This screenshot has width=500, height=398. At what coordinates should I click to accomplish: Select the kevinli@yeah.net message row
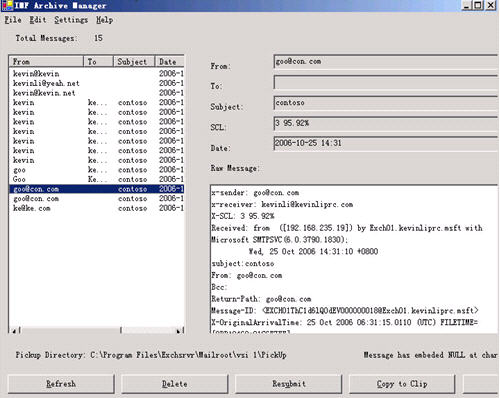[x=97, y=83]
